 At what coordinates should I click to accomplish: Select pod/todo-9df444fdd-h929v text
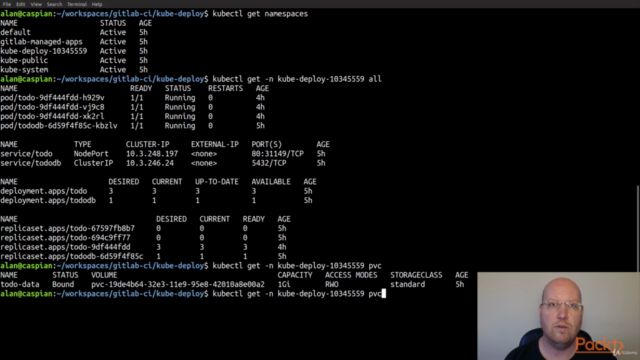[x=52, y=98]
